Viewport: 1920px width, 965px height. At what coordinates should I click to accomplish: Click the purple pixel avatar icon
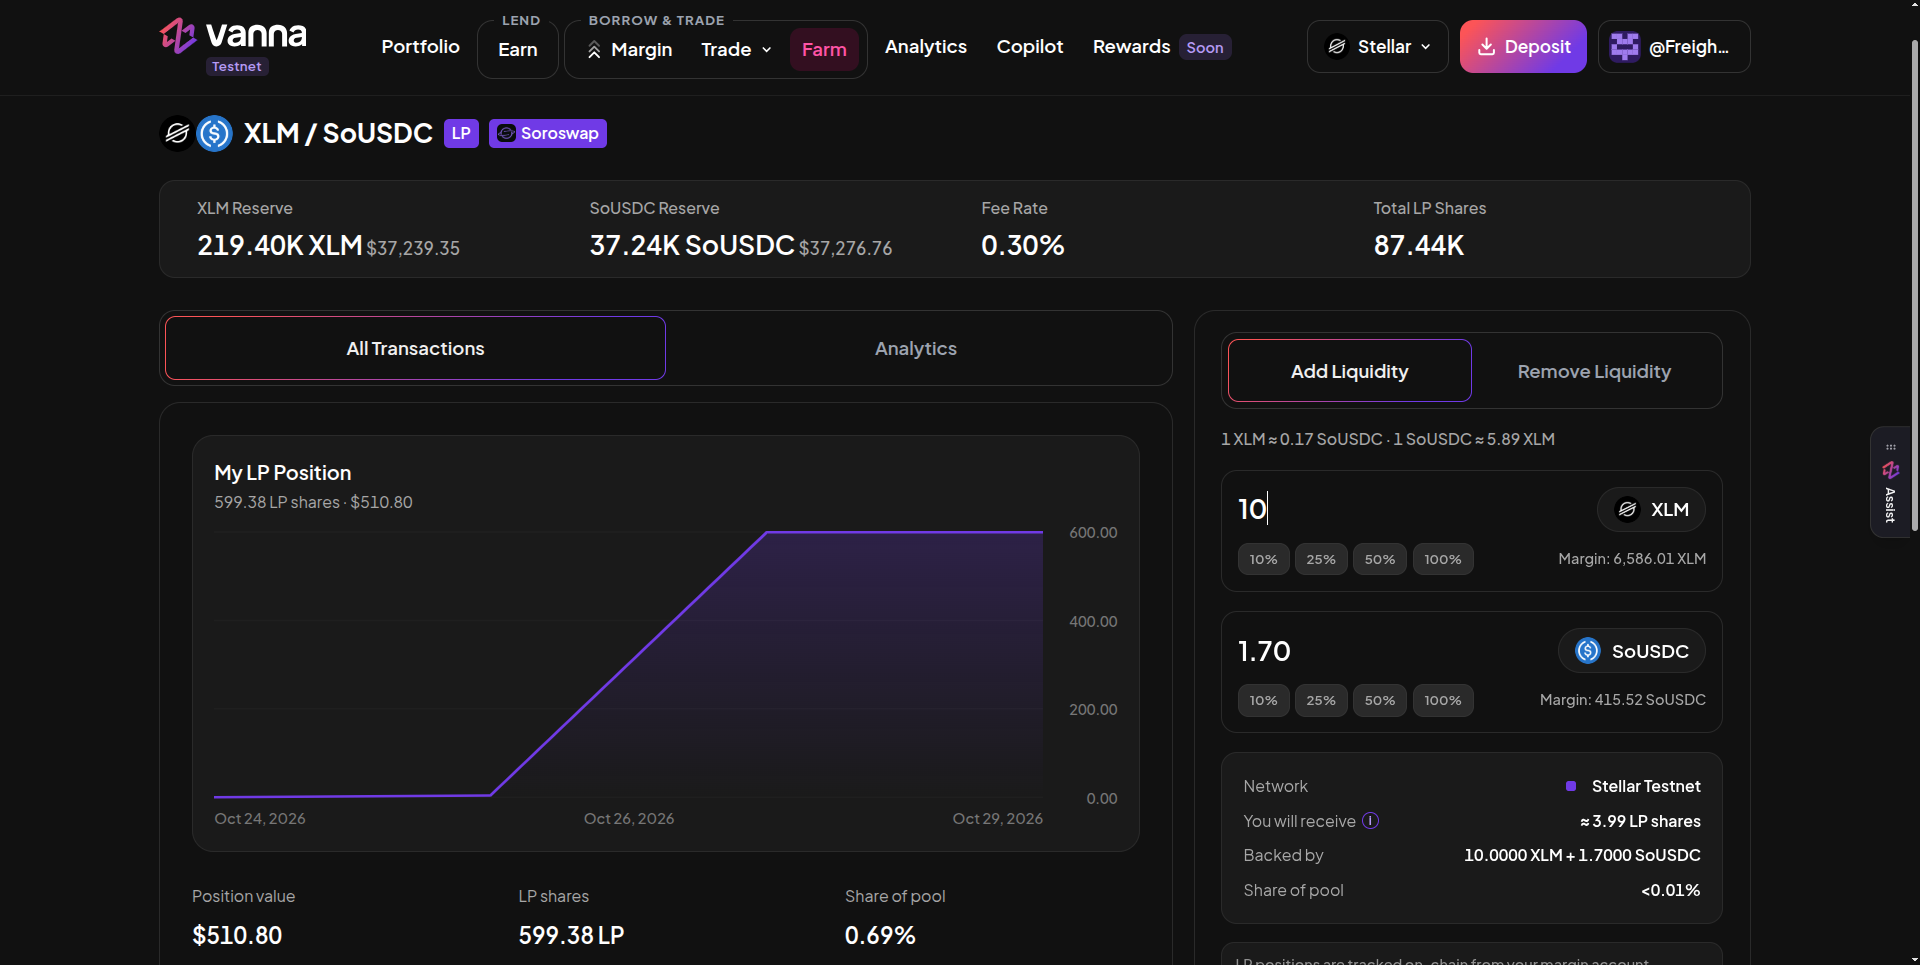click(x=1625, y=47)
